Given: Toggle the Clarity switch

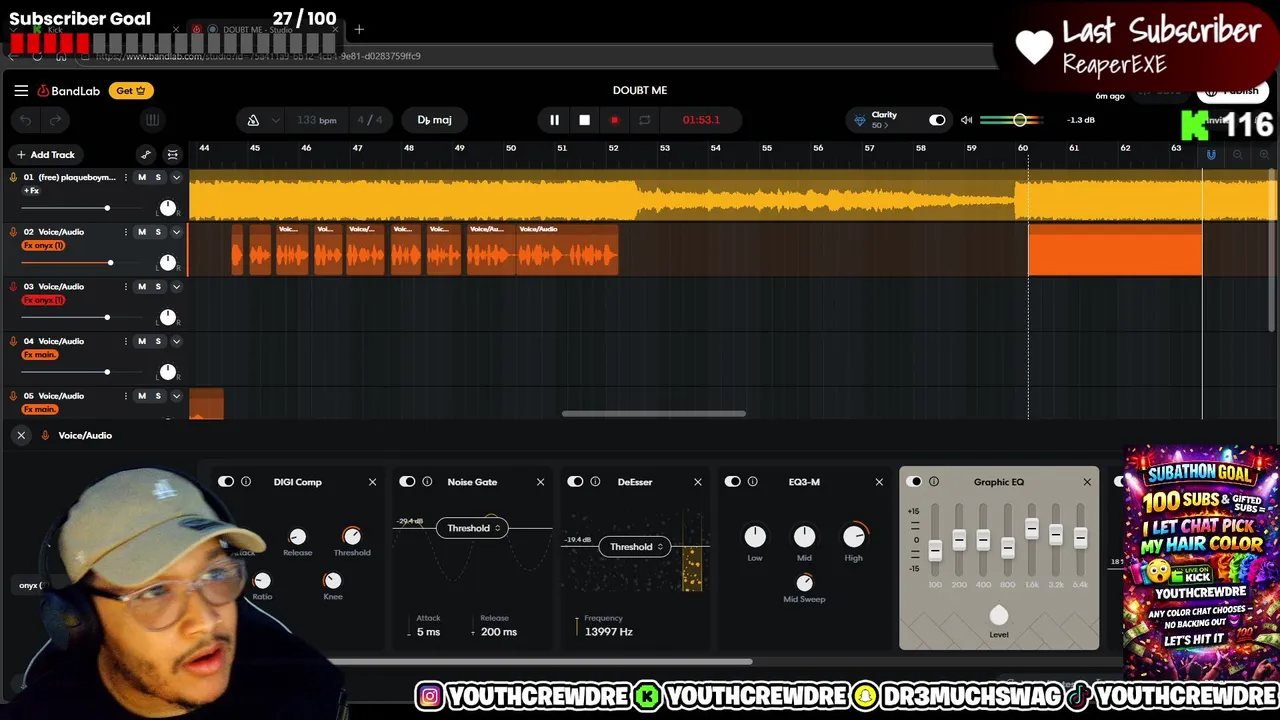Looking at the screenshot, I should (x=937, y=120).
